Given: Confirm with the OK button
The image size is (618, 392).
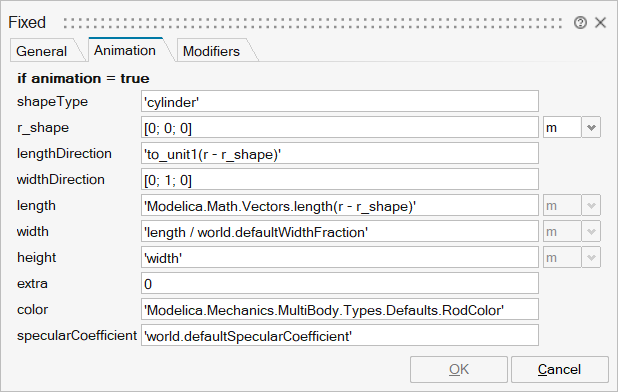Looking at the screenshot, I should tap(459, 370).
